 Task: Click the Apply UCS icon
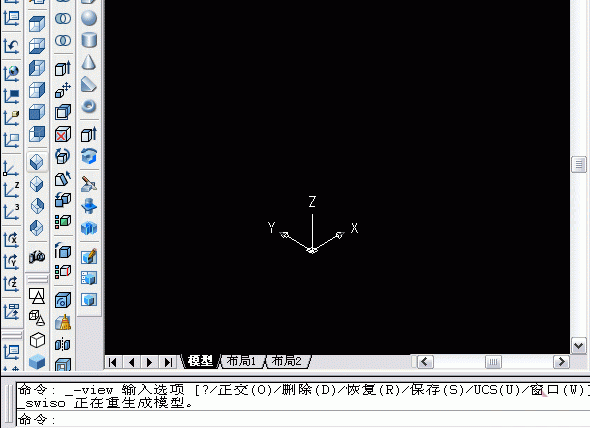tap(11, 312)
